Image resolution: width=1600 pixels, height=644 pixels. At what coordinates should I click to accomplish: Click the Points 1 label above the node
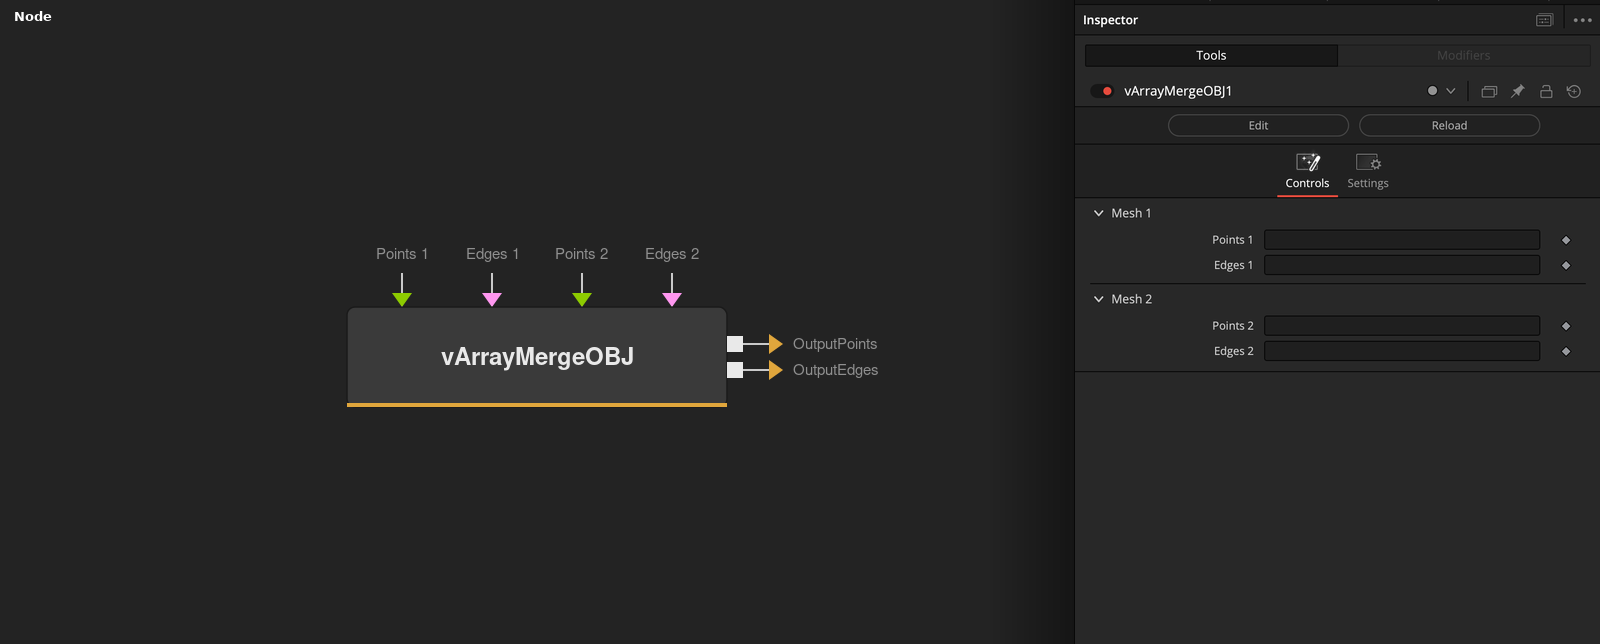coord(402,254)
